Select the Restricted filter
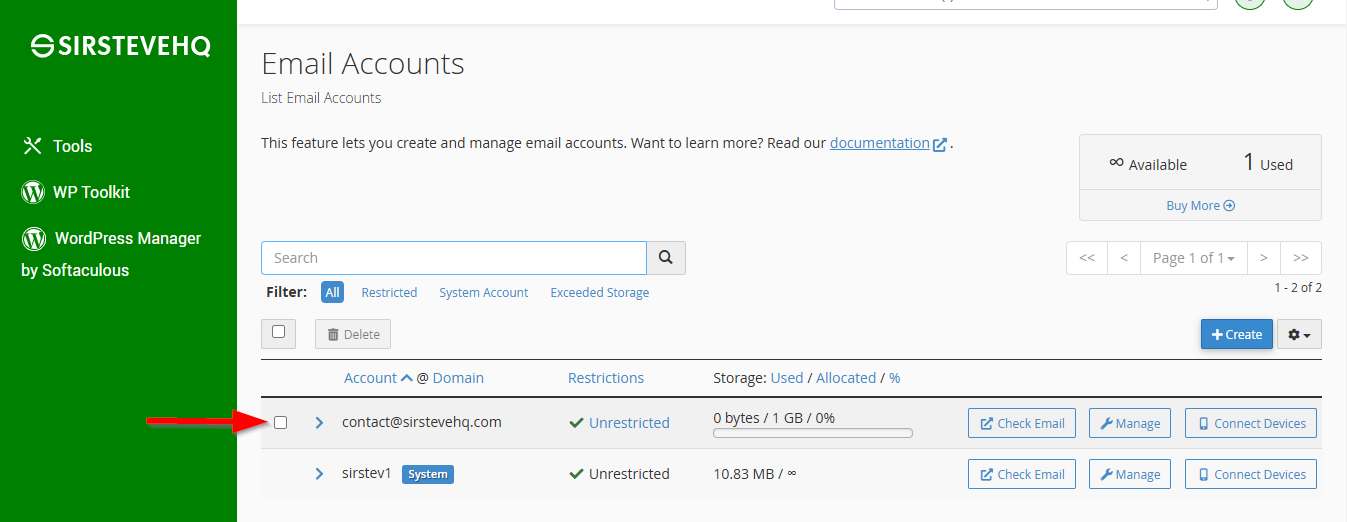The width and height of the screenshot is (1347, 522). [x=389, y=293]
